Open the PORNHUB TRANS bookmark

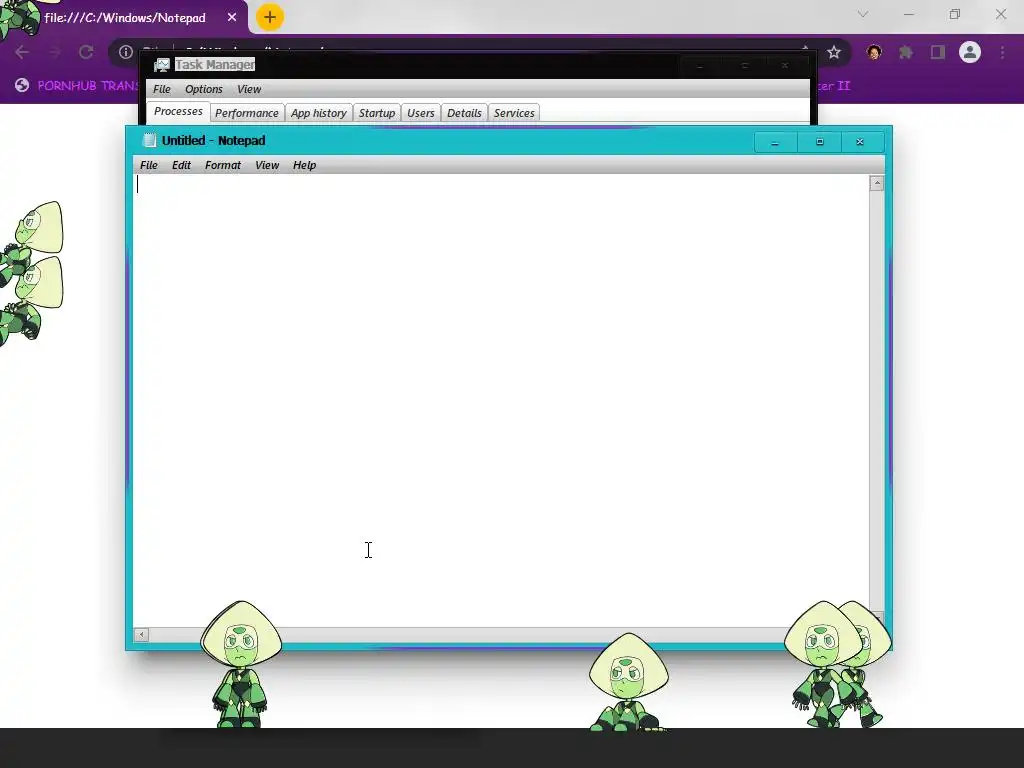click(88, 86)
